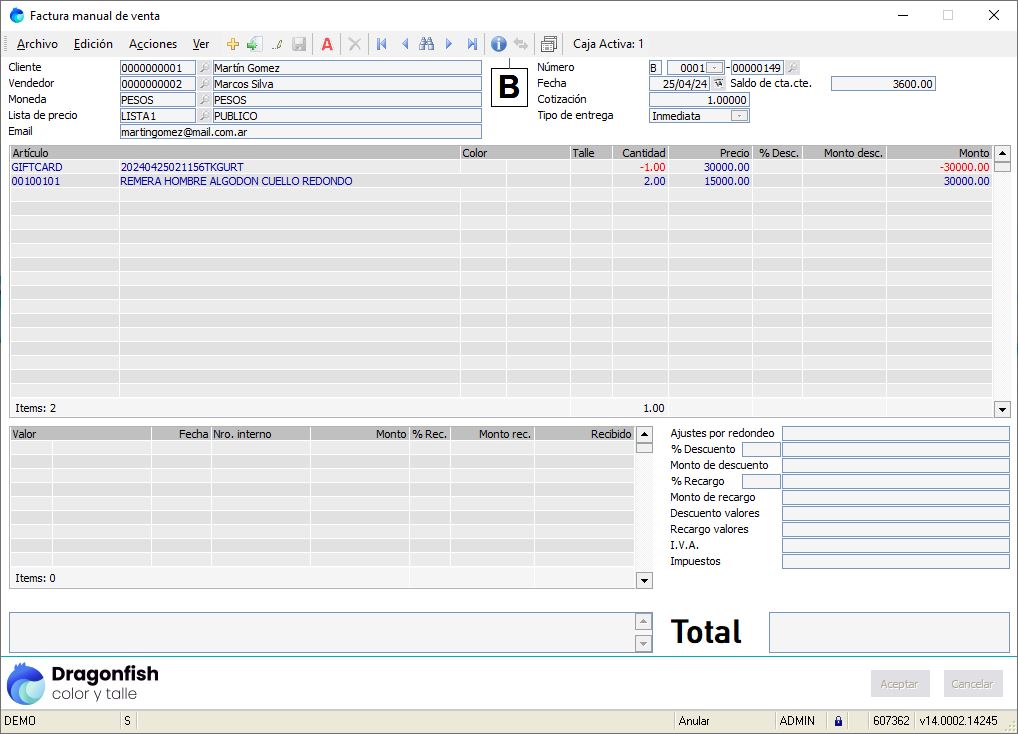Go to the previous record arrow icon
The width and height of the screenshot is (1018, 734).
tap(404, 44)
